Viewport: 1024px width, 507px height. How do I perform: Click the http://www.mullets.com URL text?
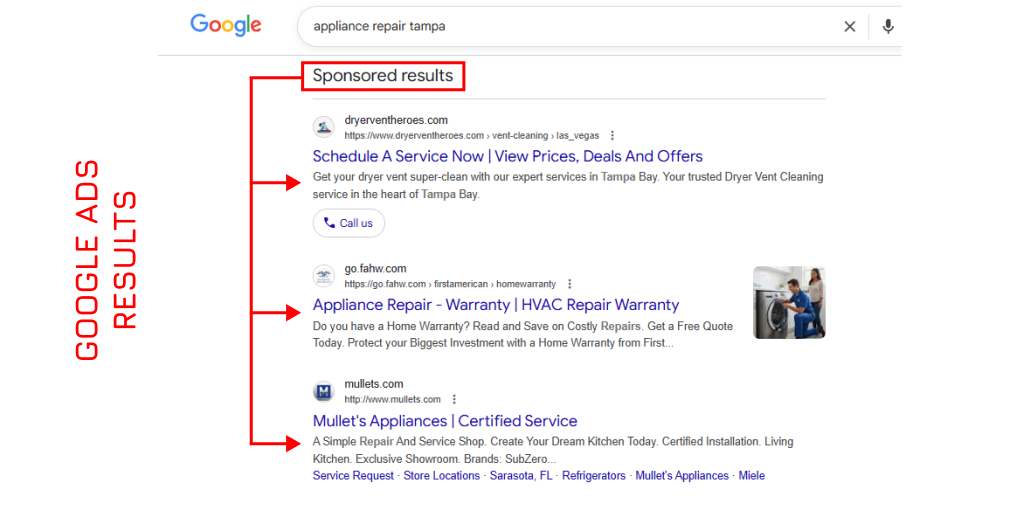point(392,399)
